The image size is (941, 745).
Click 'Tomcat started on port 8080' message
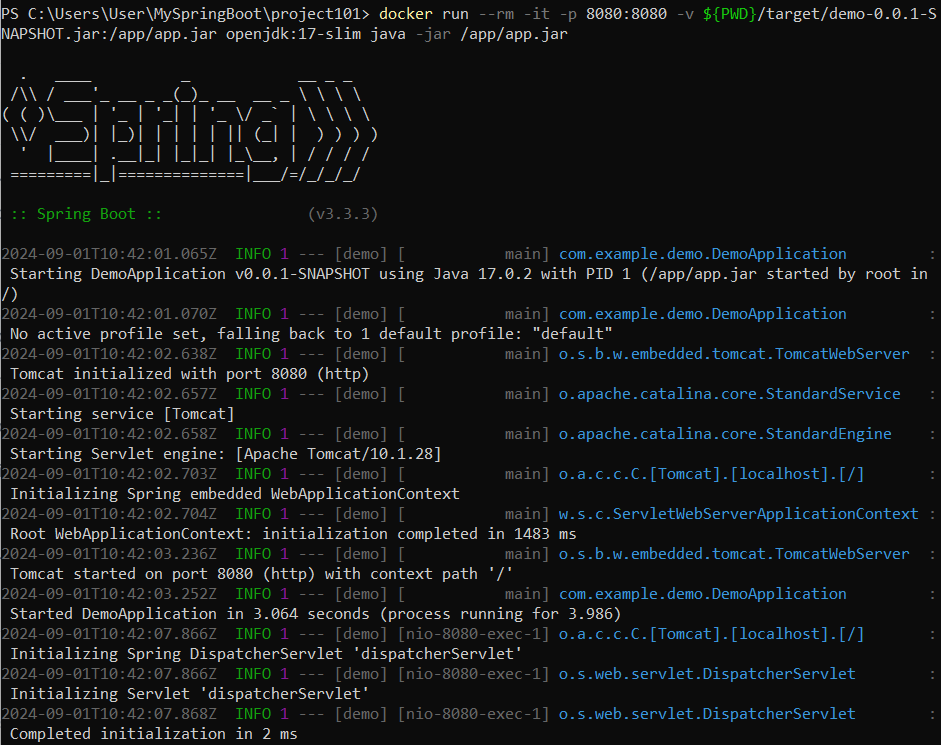tap(262, 575)
